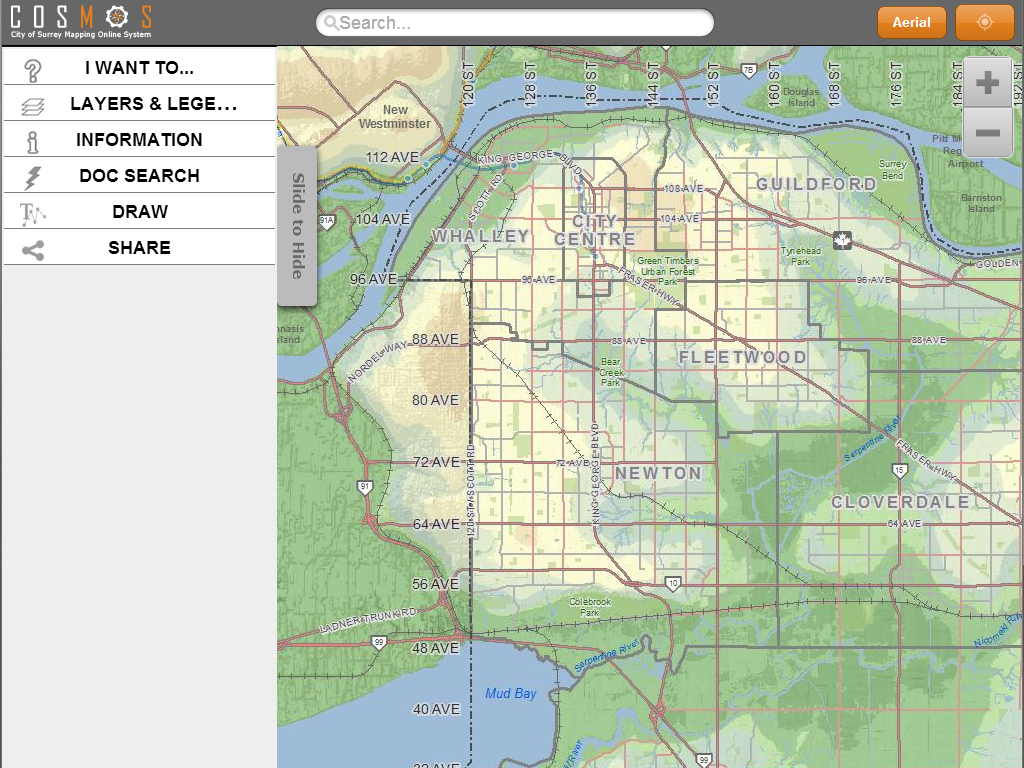This screenshot has width=1024, height=768.
Task: Click inside the Search input field
Action: [x=520, y=23]
